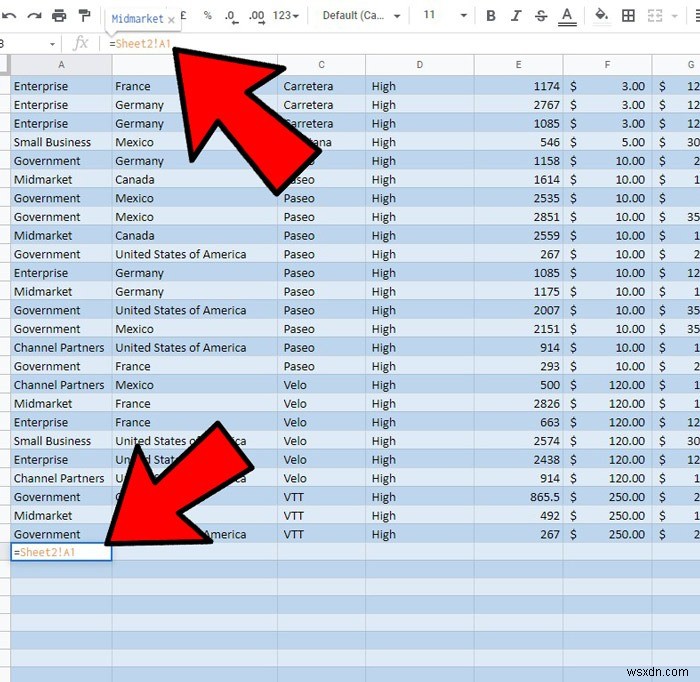The image size is (700, 682).
Task: Click the Merge cells icon
Action: [x=654, y=16]
